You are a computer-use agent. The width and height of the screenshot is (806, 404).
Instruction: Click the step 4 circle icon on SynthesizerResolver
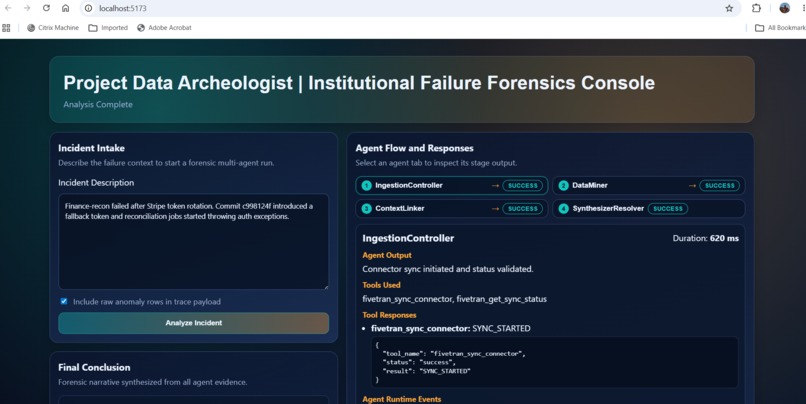coord(563,209)
